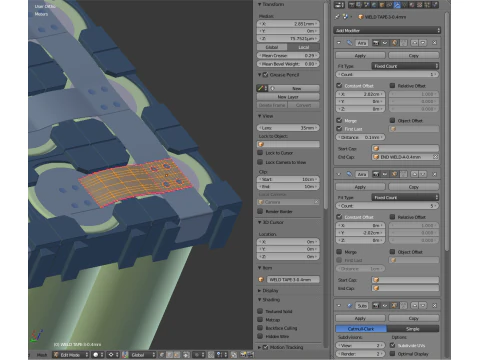The width and height of the screenshot is (480, 360).
Task: Open the Material properties tab icon
Action: click(x=412, y=5)
